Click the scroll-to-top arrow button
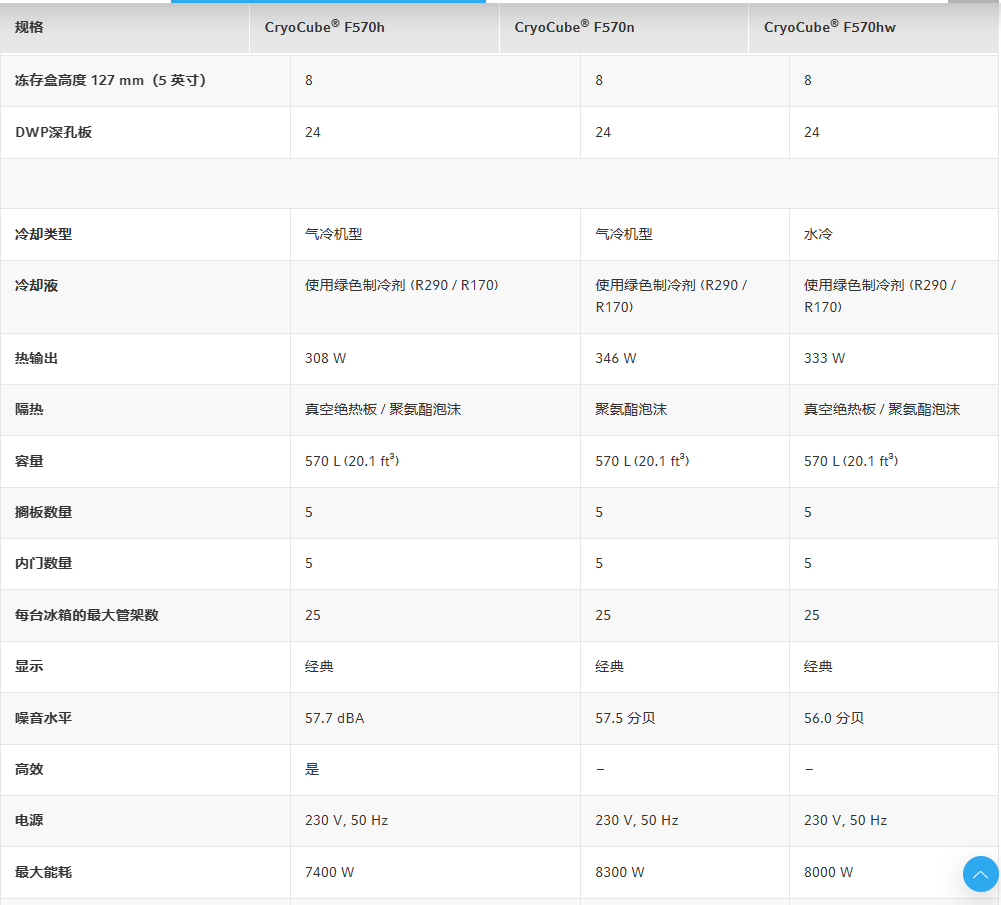 981,874
